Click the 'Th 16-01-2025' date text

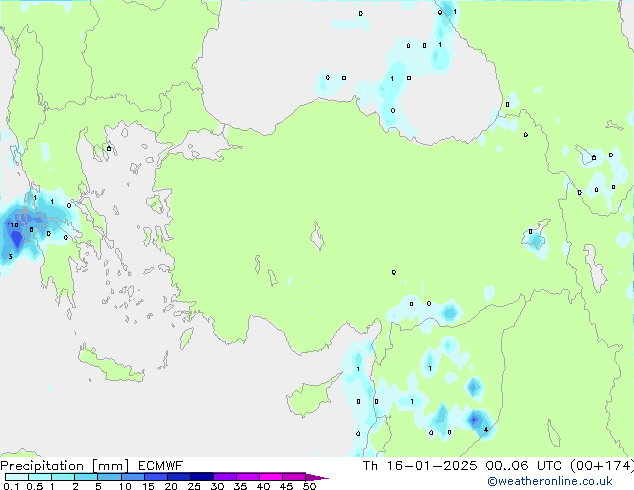pos(420,466)
